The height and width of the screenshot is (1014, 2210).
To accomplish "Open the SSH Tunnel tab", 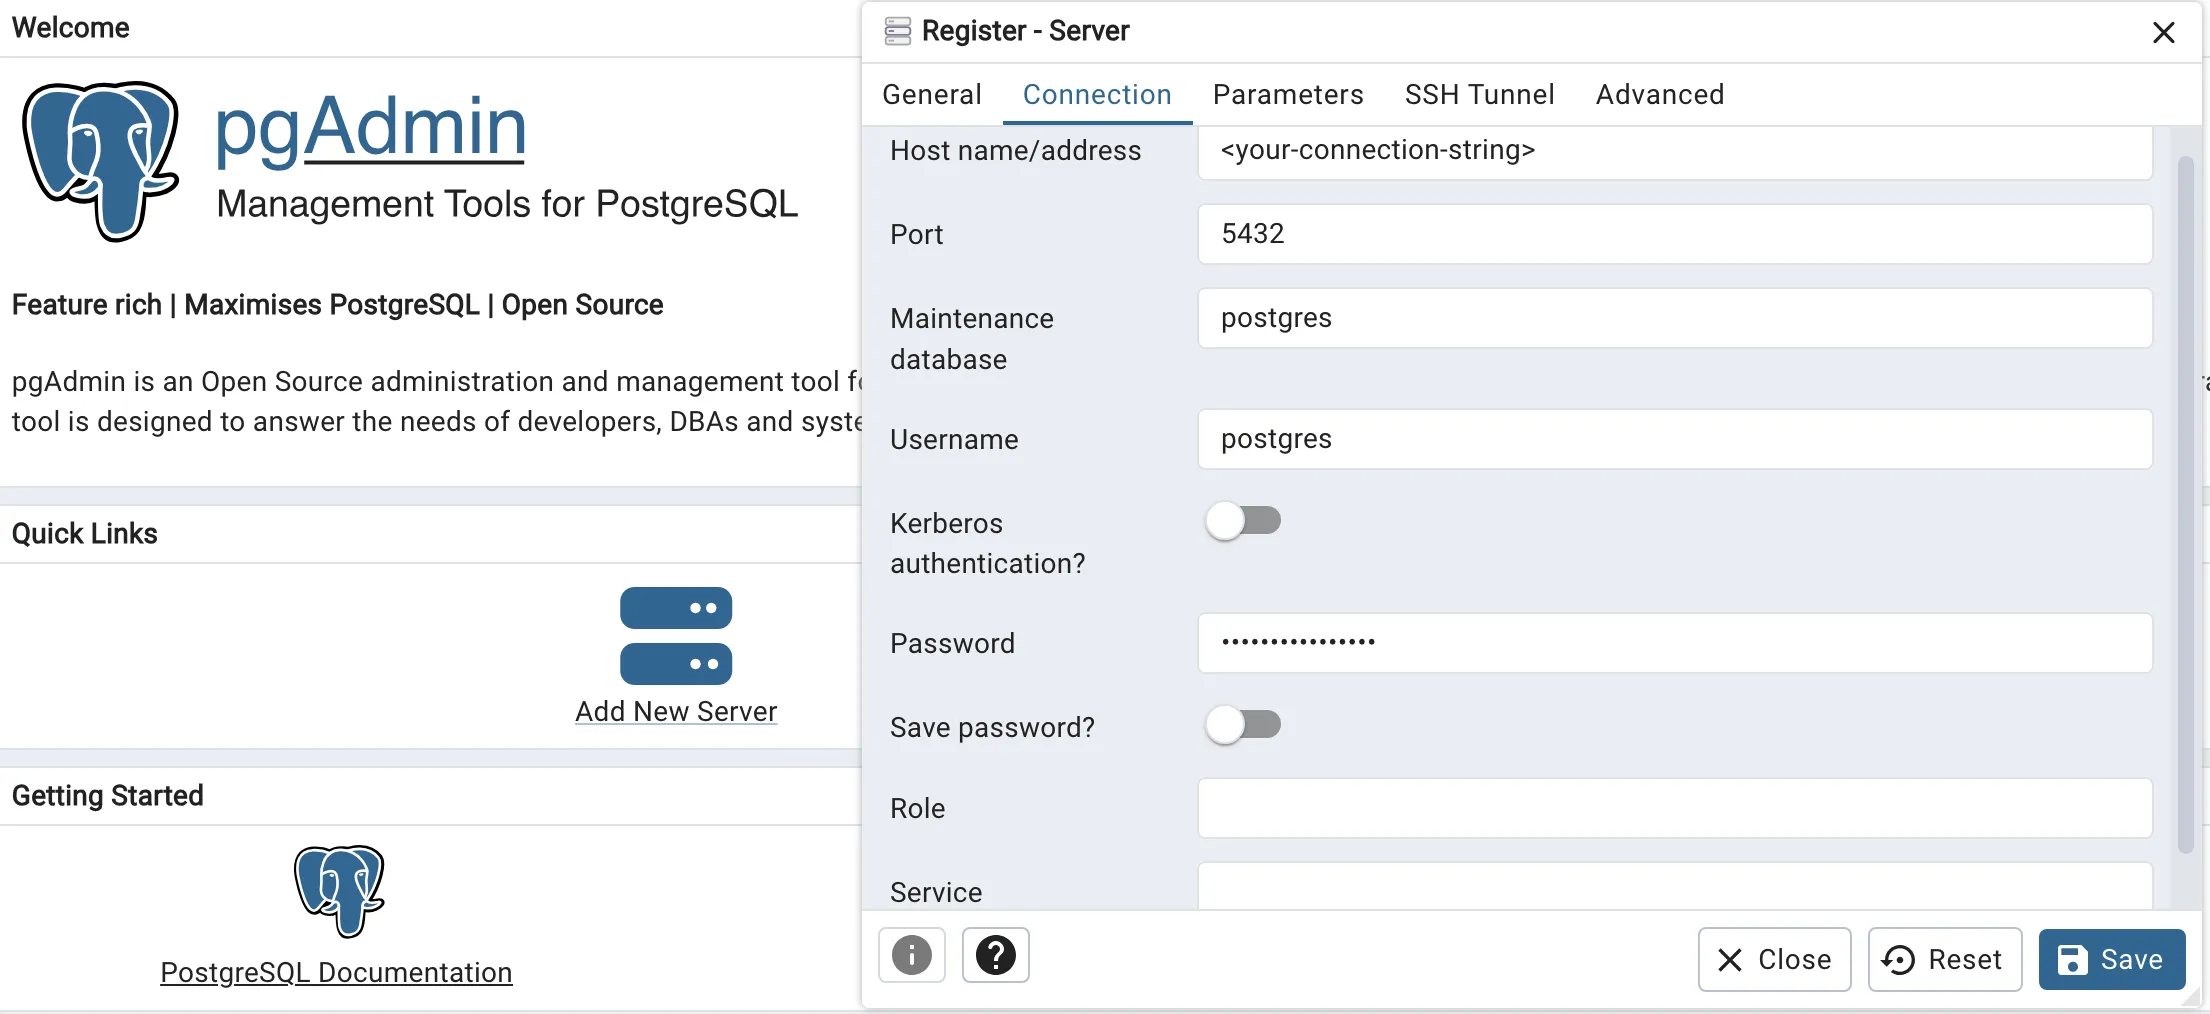I will (x=1479, y=94).
